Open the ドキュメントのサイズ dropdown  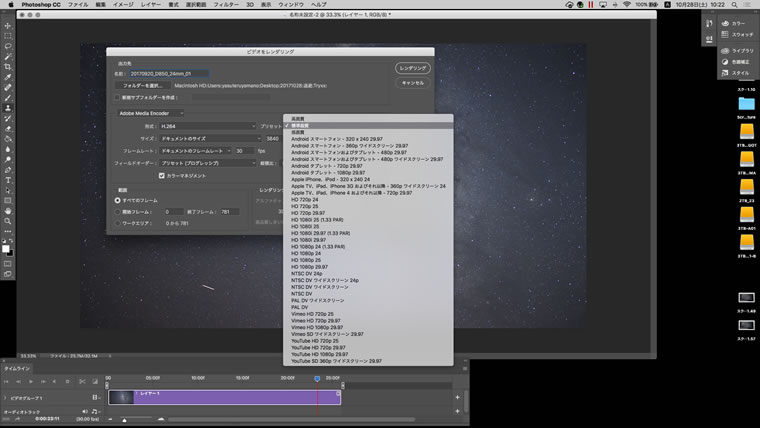click(210, 138)
